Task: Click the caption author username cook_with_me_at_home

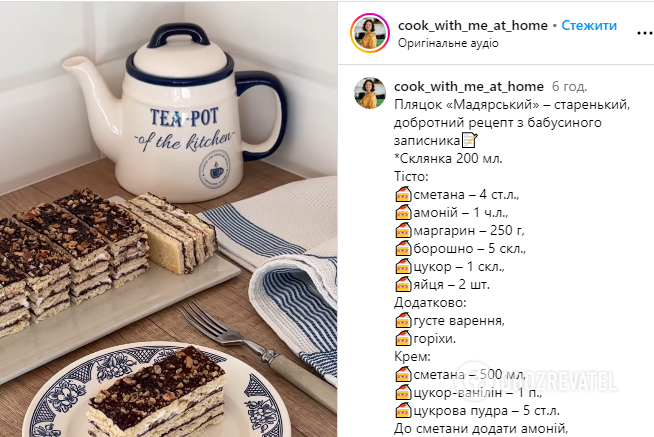Action: coord(469,86)
